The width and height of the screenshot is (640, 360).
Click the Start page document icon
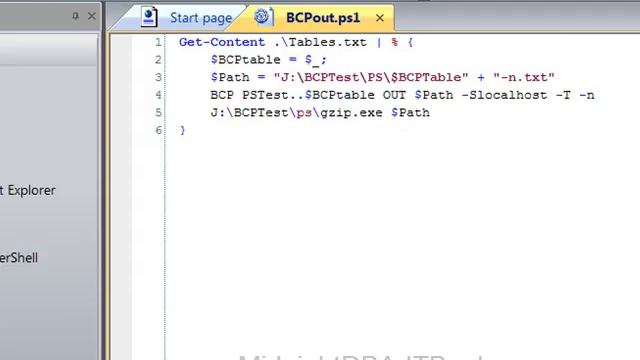149,17
